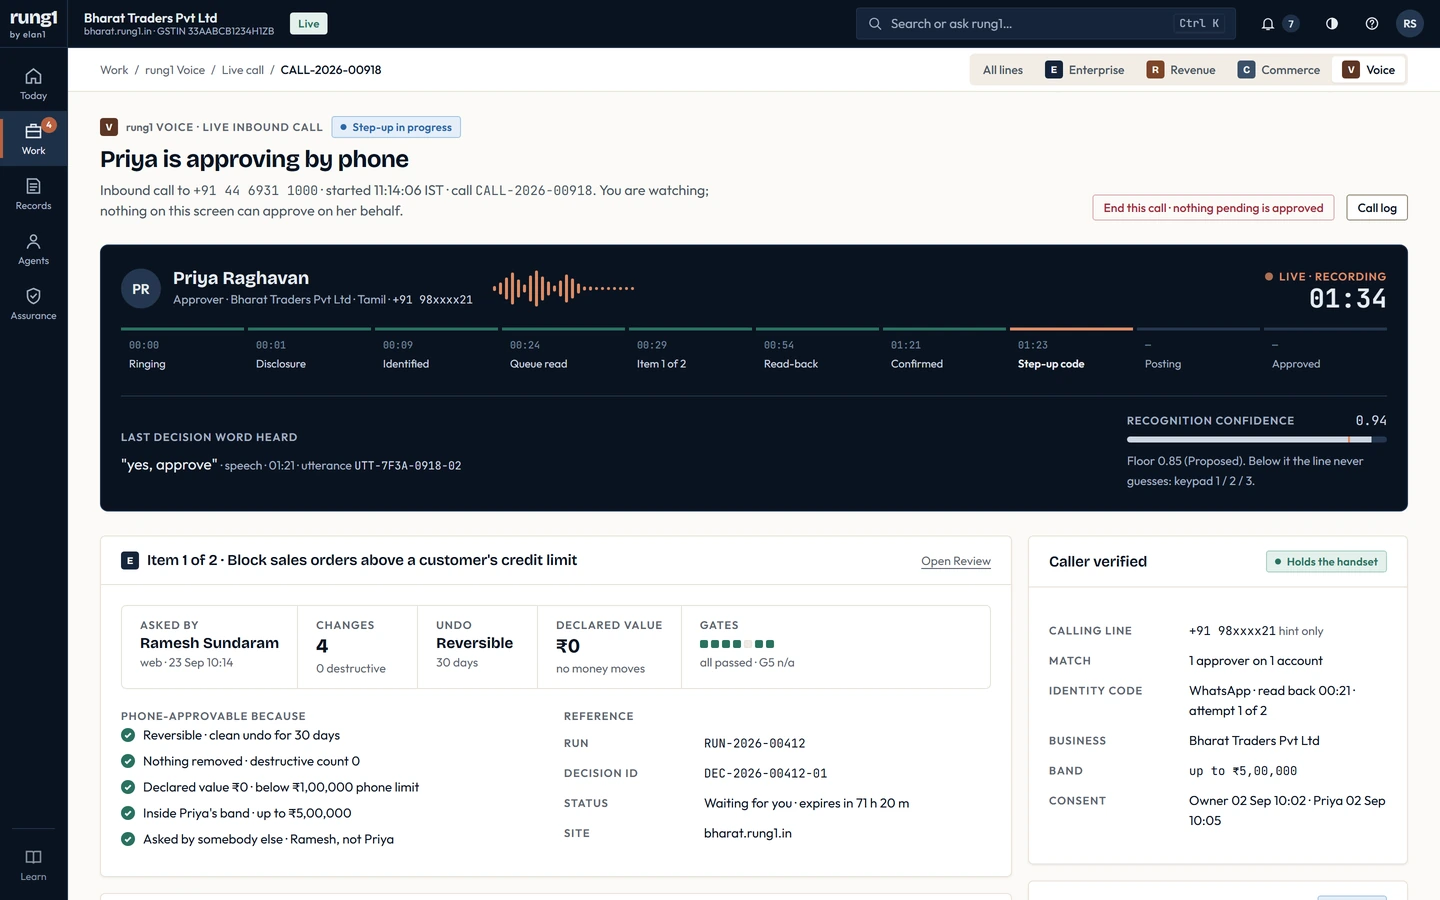Click check icon beside Nothing removed

click(x=128, y=761)
